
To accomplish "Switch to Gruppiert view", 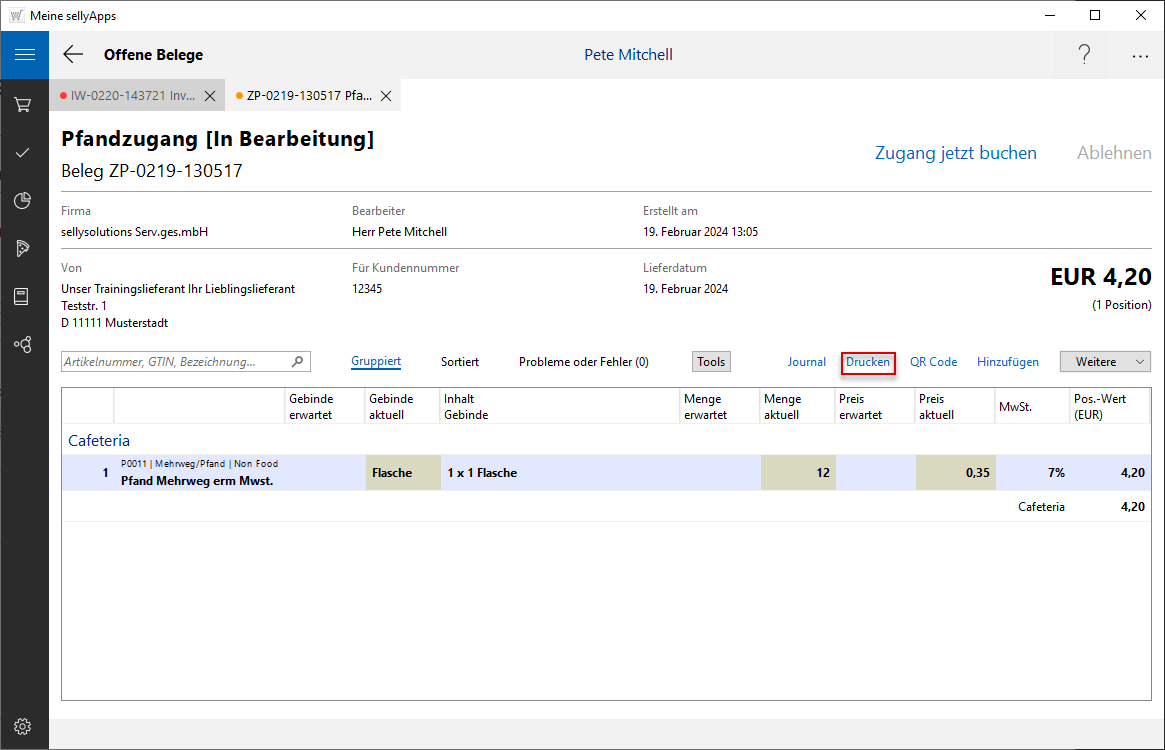I will [376, 362].
